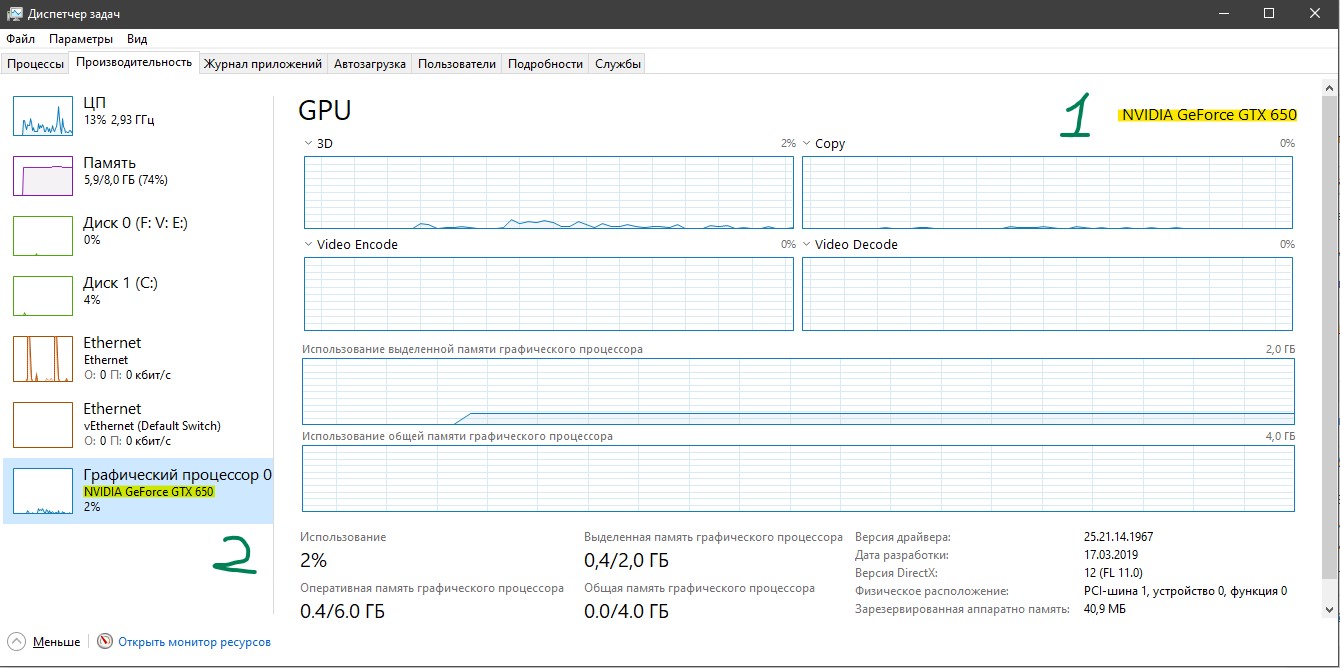This screenshot has width=1340, height=668.
Task: Switch to the Службы tab
Action: 618,64
